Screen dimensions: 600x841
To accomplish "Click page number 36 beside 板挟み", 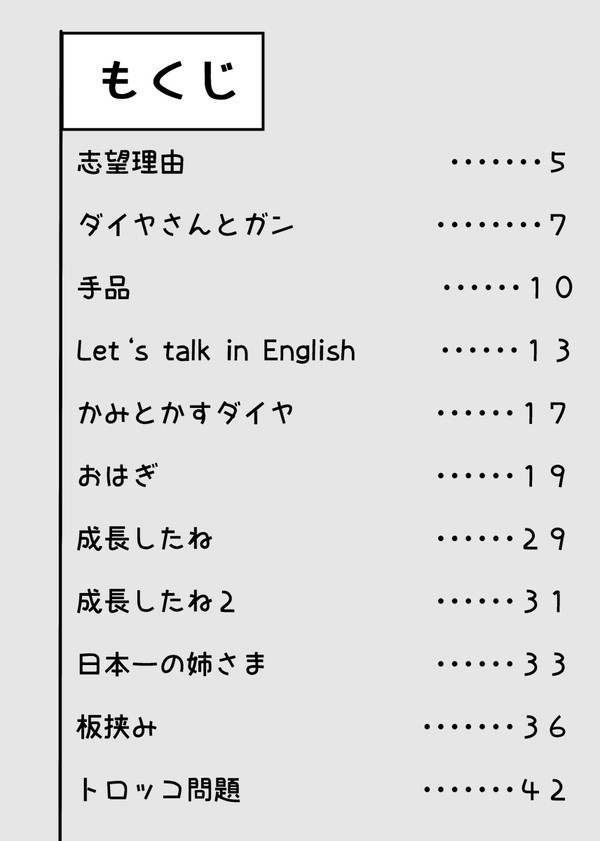I will 546,727.
